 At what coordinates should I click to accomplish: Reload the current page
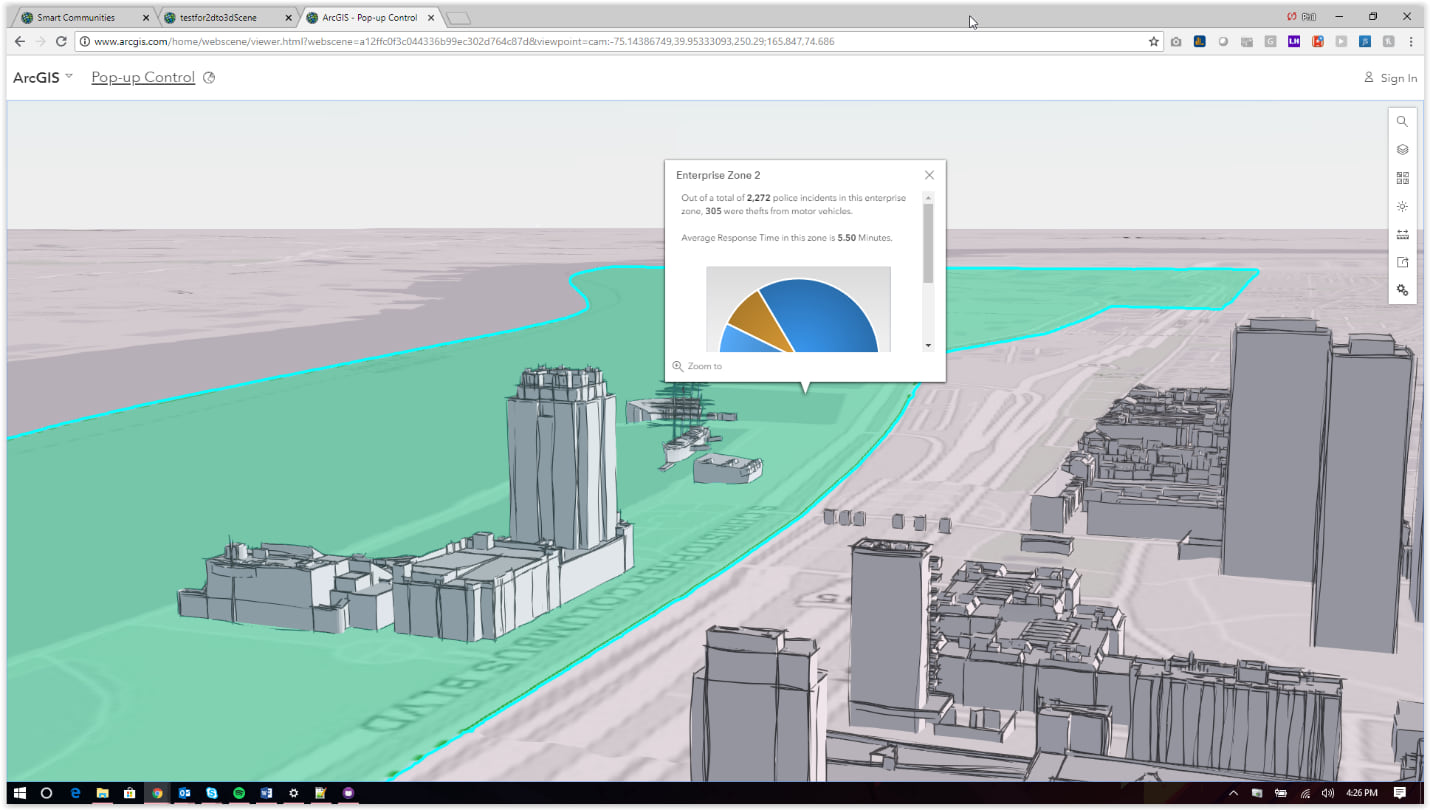pyautogui.click(x=61, y=41)
